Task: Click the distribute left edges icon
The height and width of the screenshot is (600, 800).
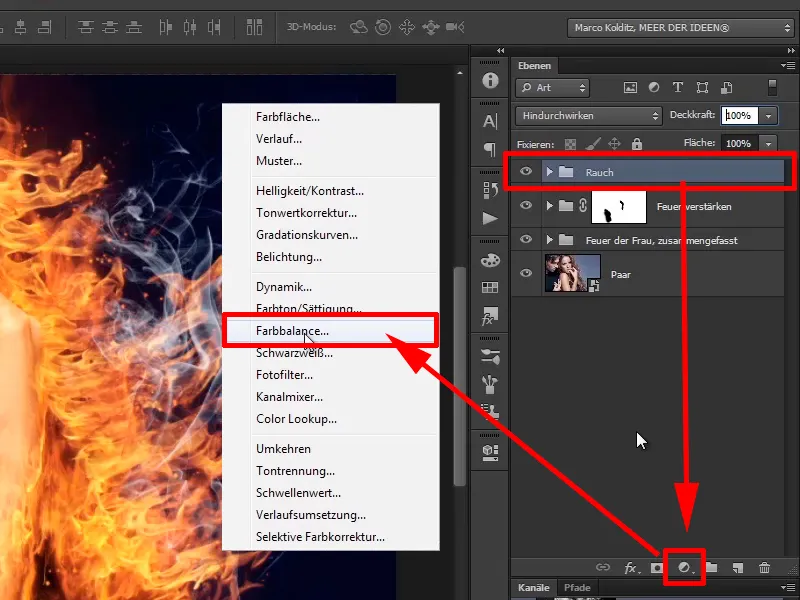Action: (x=165, y=27)
